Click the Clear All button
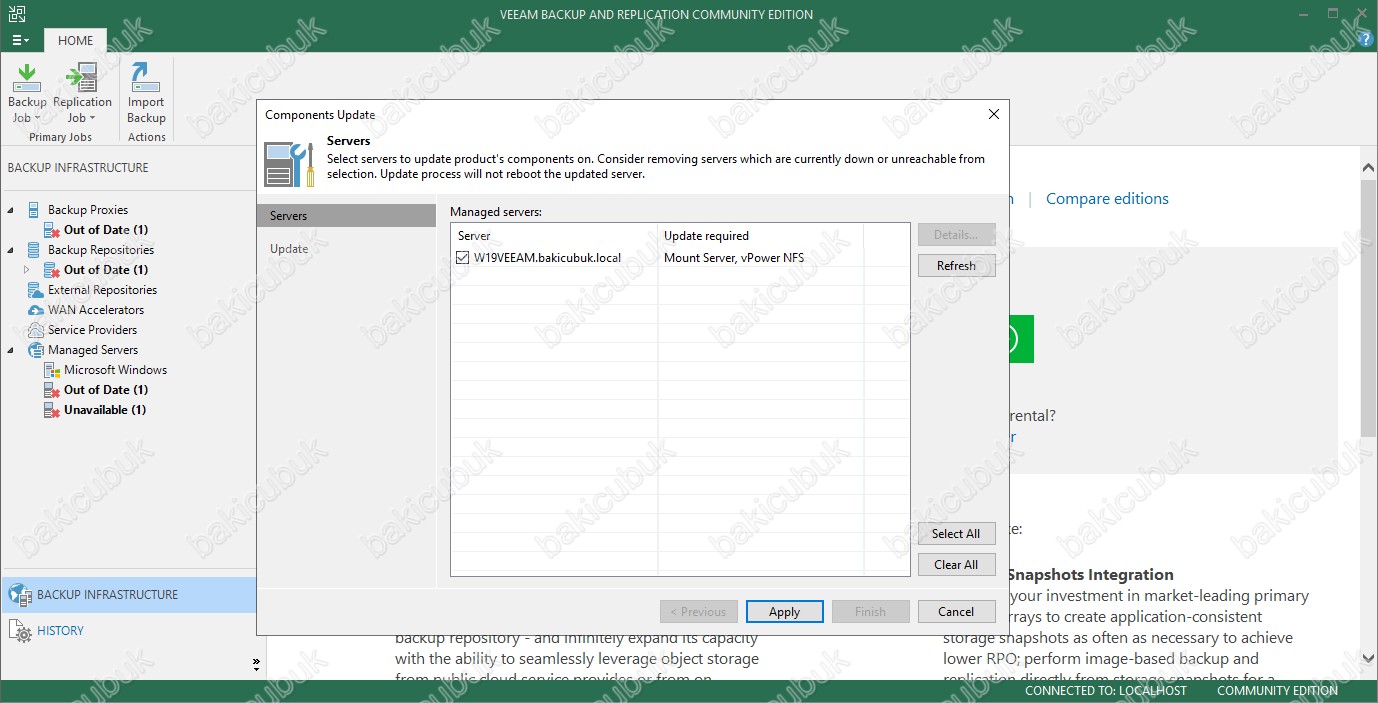The height and width of the screenshot is (703, 1378). [x=956, y=565]
